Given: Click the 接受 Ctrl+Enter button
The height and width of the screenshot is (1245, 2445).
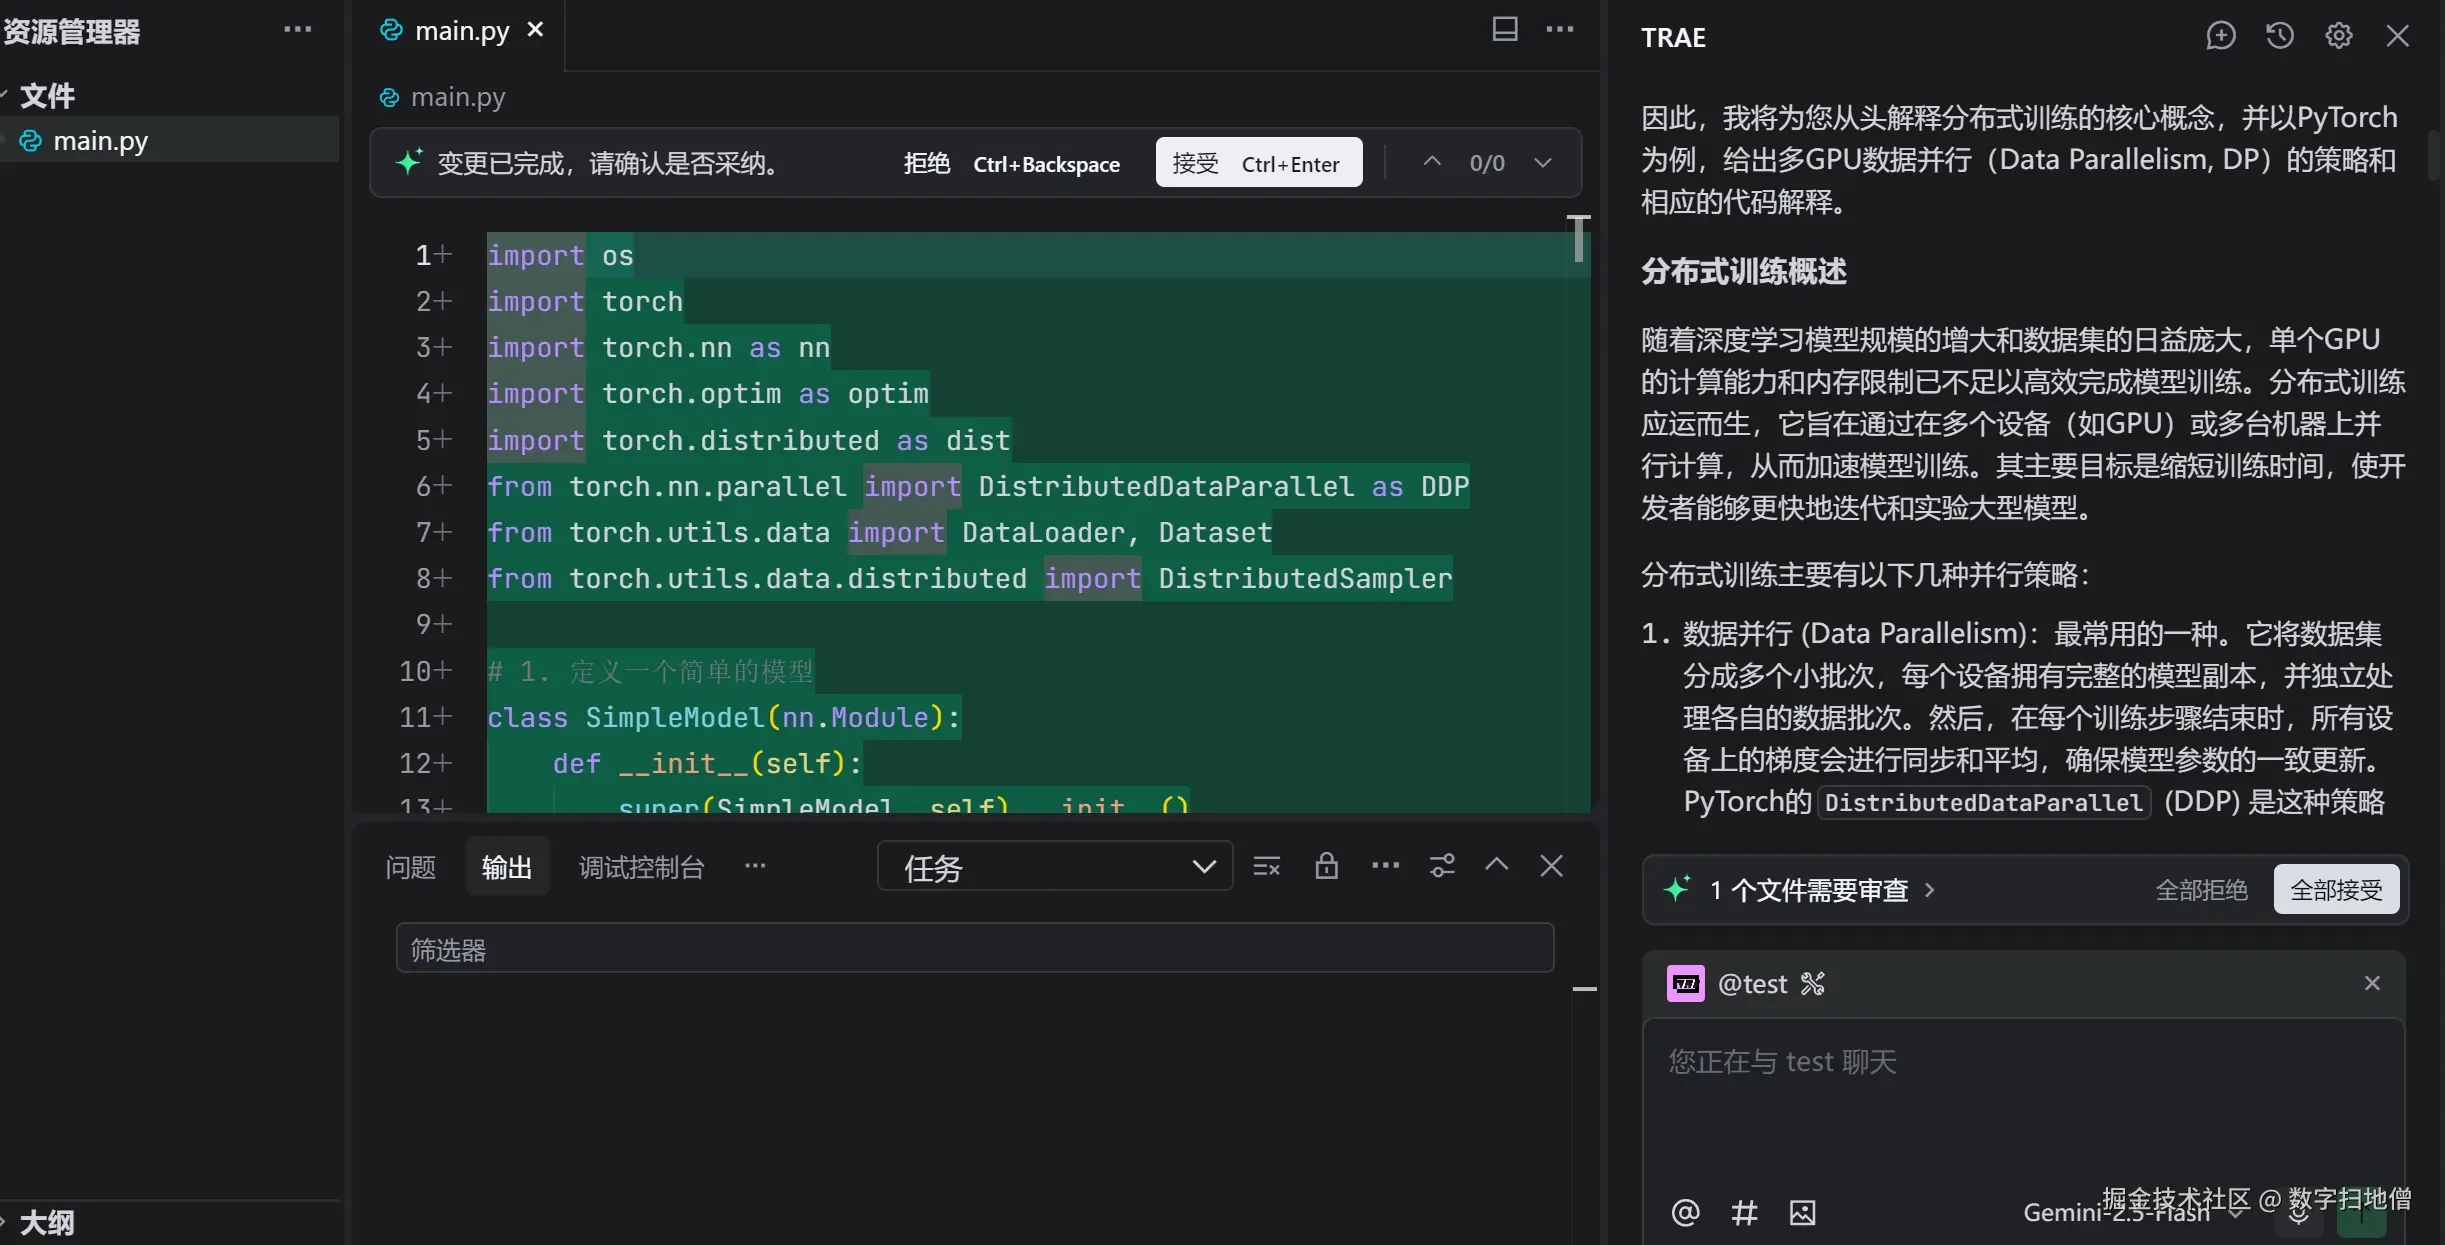Looking at the screenshot, I should click(1258, 163).
